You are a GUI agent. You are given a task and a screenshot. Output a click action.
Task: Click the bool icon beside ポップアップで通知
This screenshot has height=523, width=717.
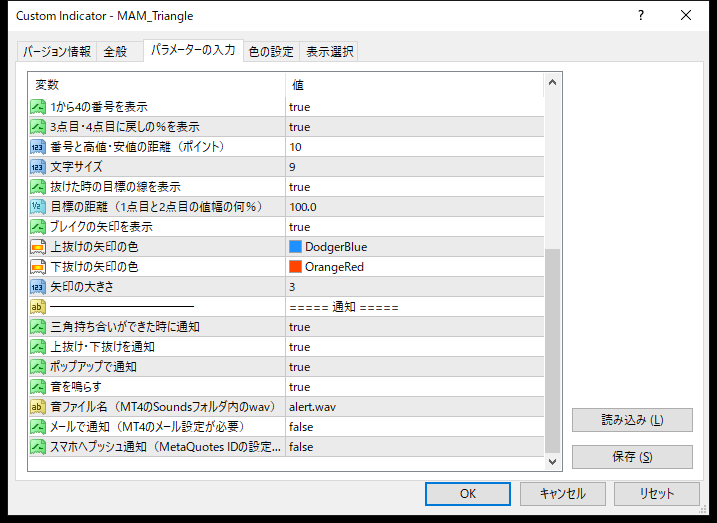[38, 367]
